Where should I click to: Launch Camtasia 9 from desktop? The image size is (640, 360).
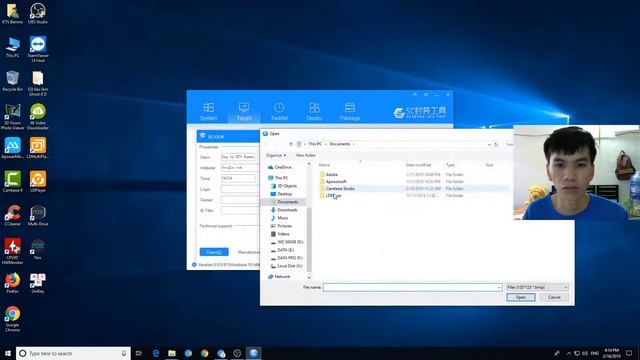tap(12, 182)
